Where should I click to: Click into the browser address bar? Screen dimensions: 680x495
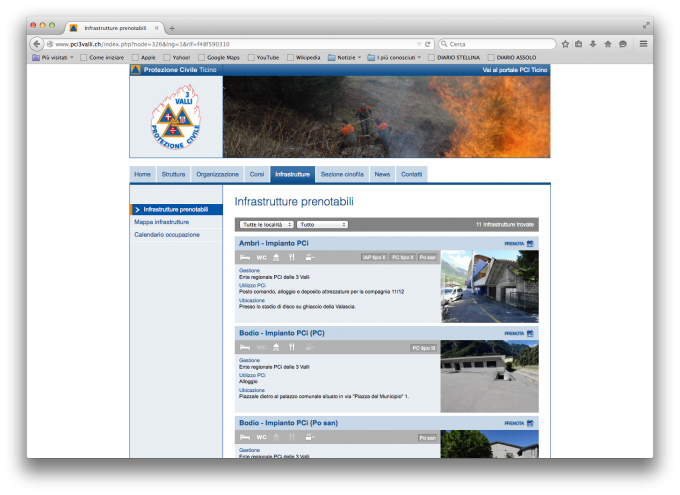click(234, 44)
